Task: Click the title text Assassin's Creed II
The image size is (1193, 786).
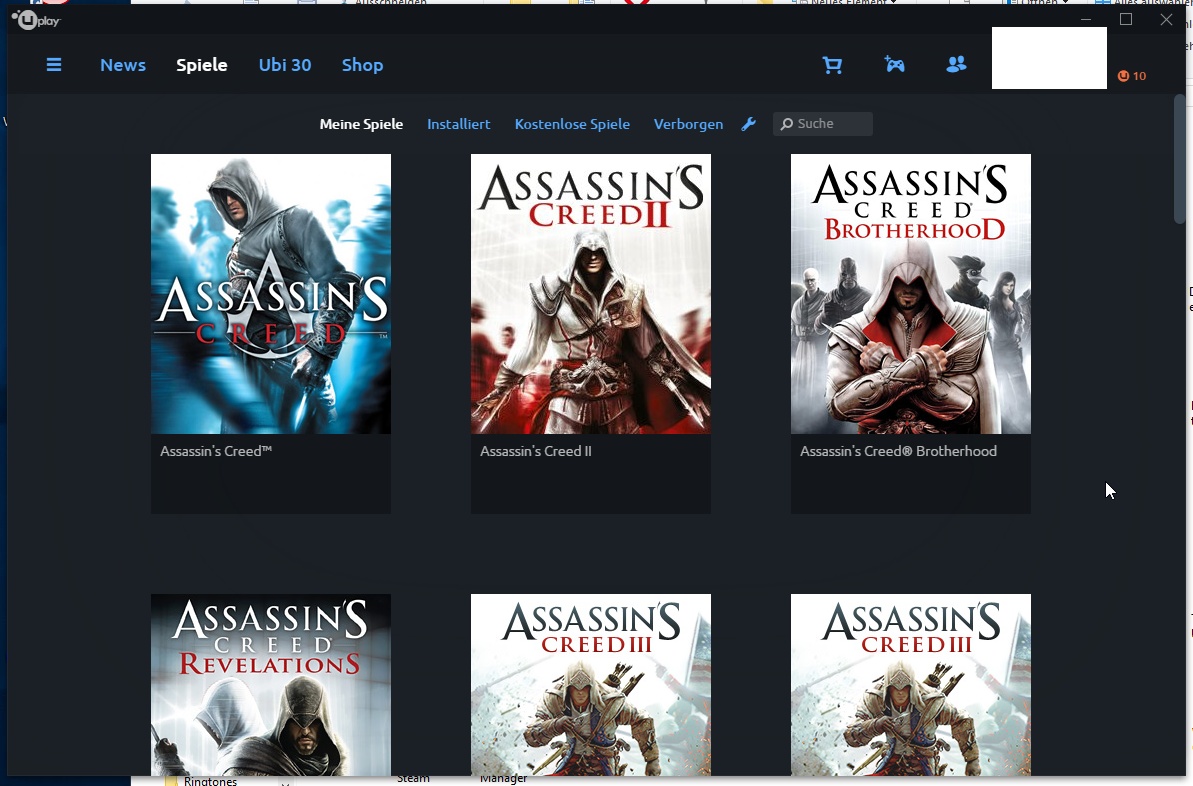Action: pyautogui.click(x=536, y=451)
